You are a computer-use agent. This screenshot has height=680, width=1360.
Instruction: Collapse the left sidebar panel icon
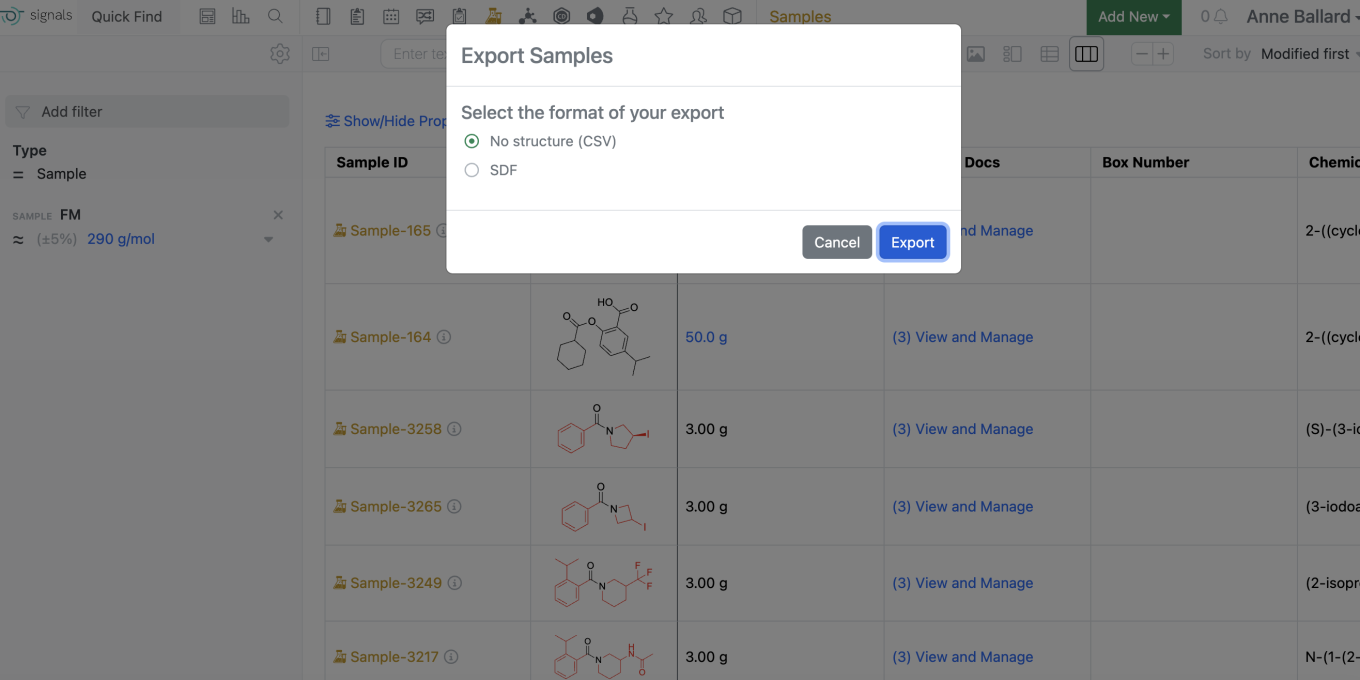[x=321, y=54]
